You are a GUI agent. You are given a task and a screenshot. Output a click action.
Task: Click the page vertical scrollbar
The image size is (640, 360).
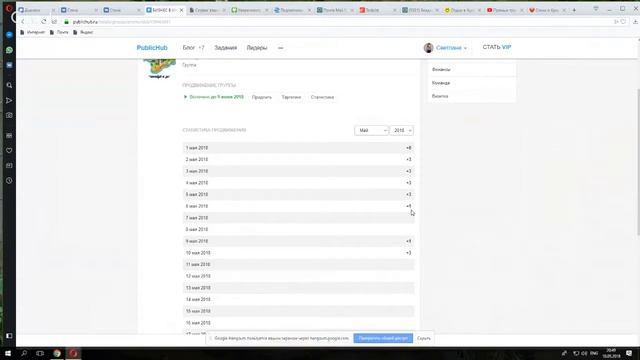point(638,161)
